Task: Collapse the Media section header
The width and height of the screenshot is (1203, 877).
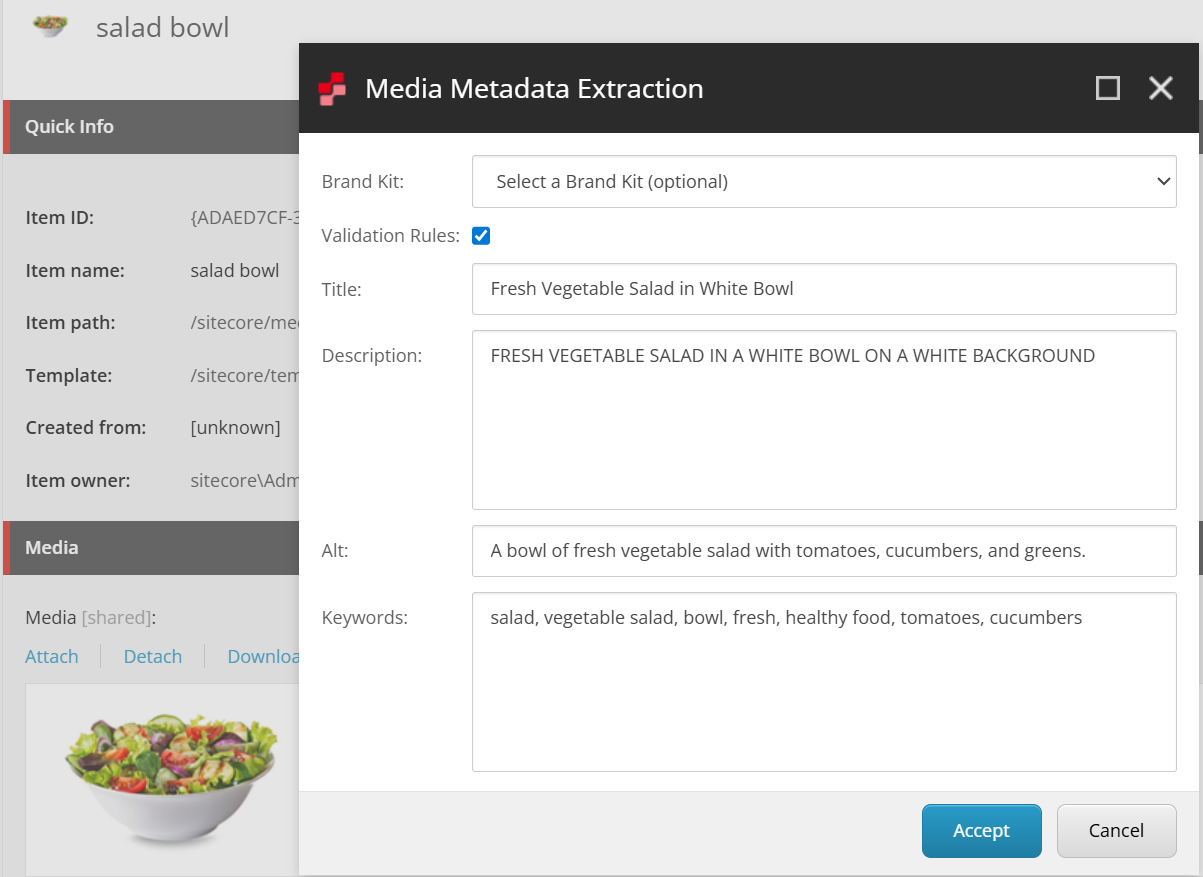Action: point(150,548)
